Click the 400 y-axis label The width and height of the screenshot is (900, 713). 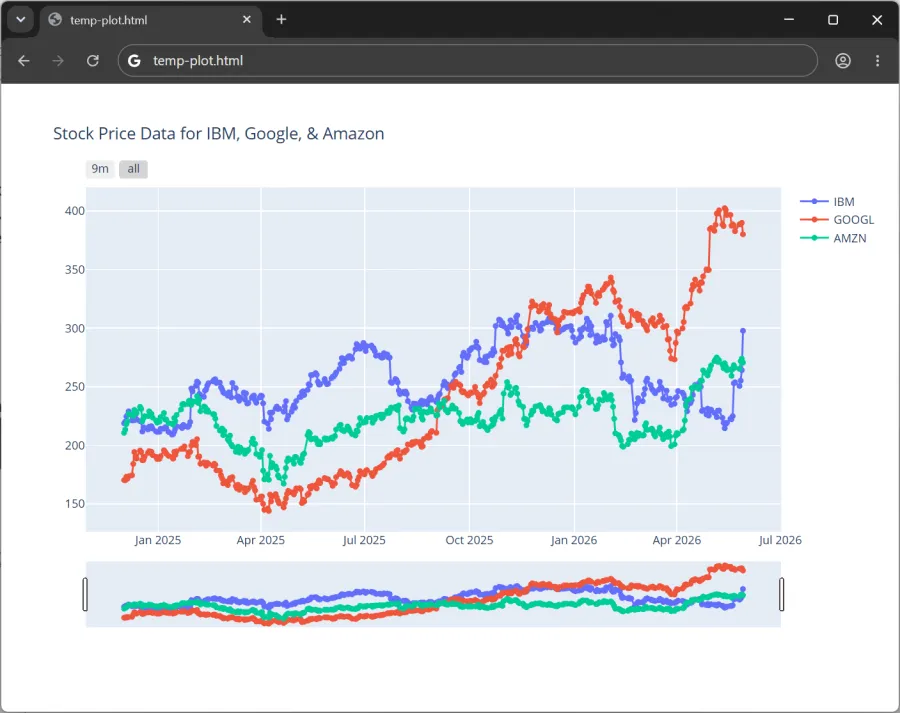(x=75, y=211)
